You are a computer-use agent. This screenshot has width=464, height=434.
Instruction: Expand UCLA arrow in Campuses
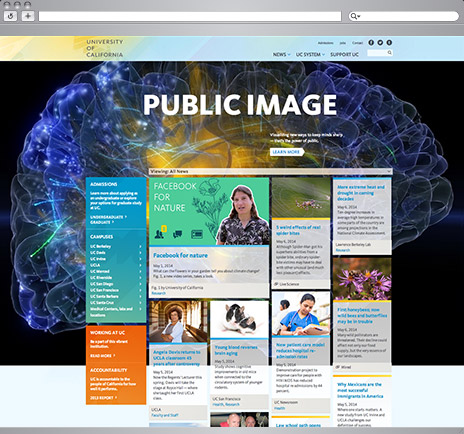tap(140, 265)
